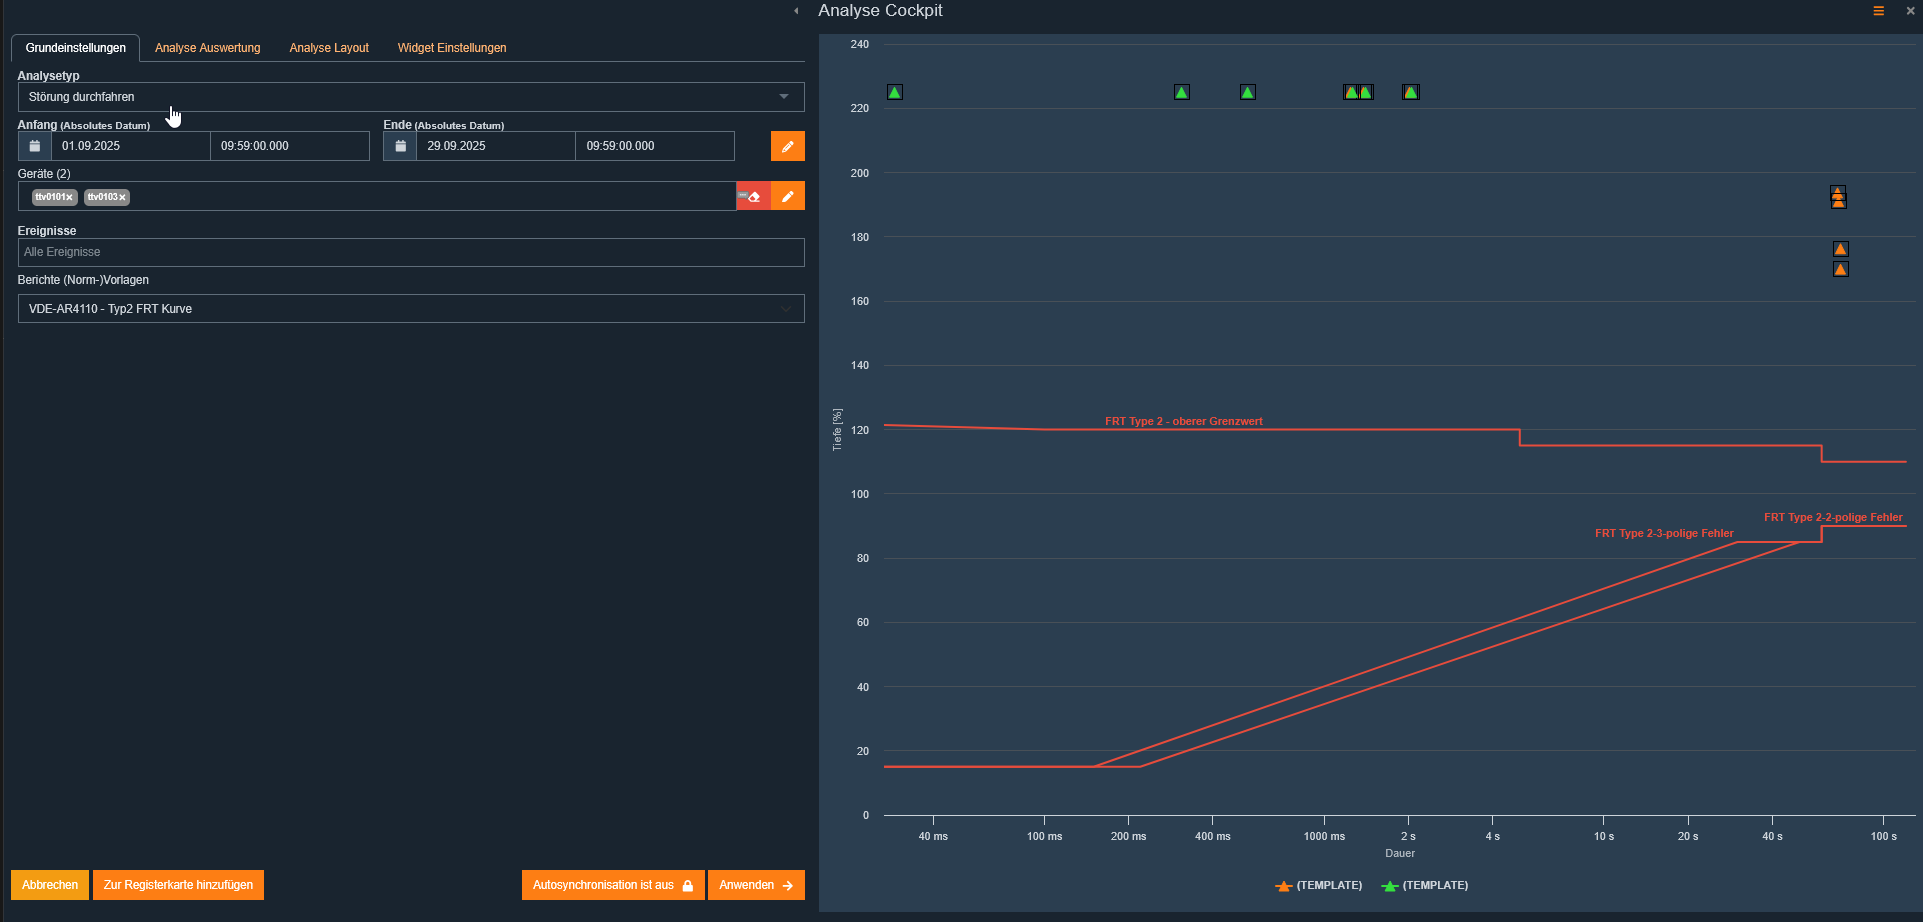1923x922 pixels.
Task: Open the Analysetyp dropdown showing Störung durchfahren
Action: pyautogui.click(x=410, y=97)
